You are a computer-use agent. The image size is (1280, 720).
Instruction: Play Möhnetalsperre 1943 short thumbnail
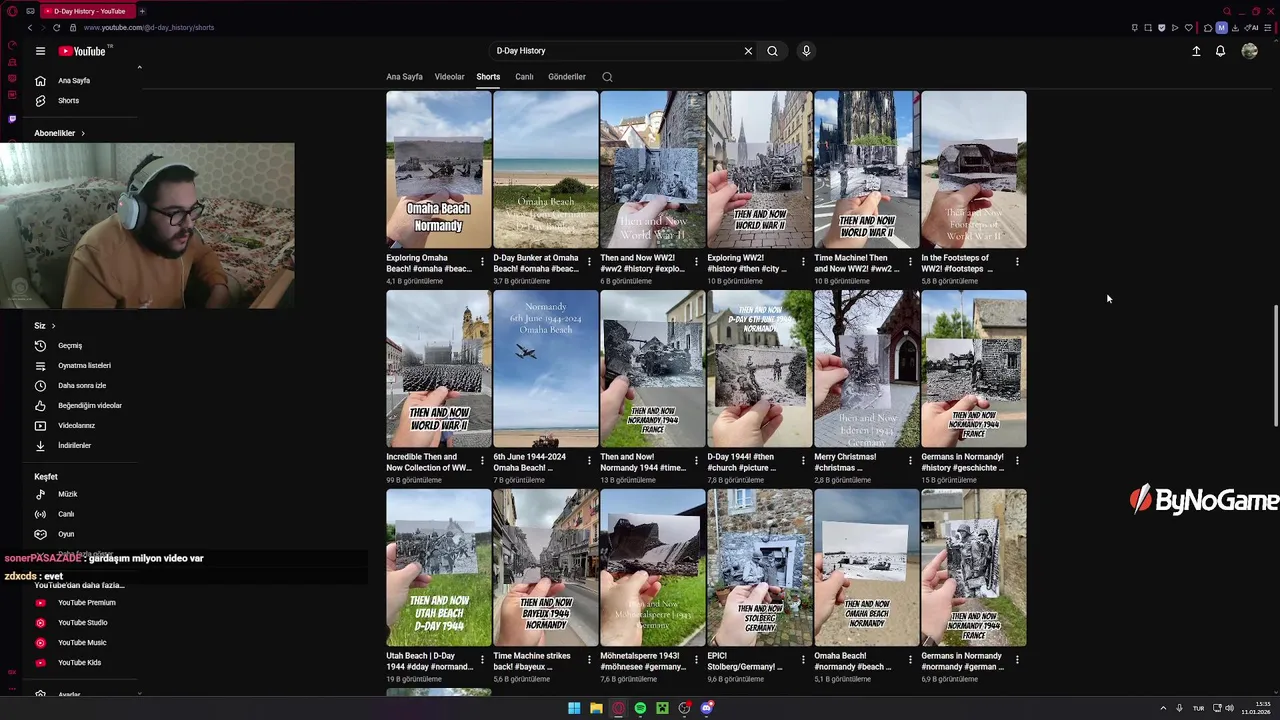coord(653,568)
